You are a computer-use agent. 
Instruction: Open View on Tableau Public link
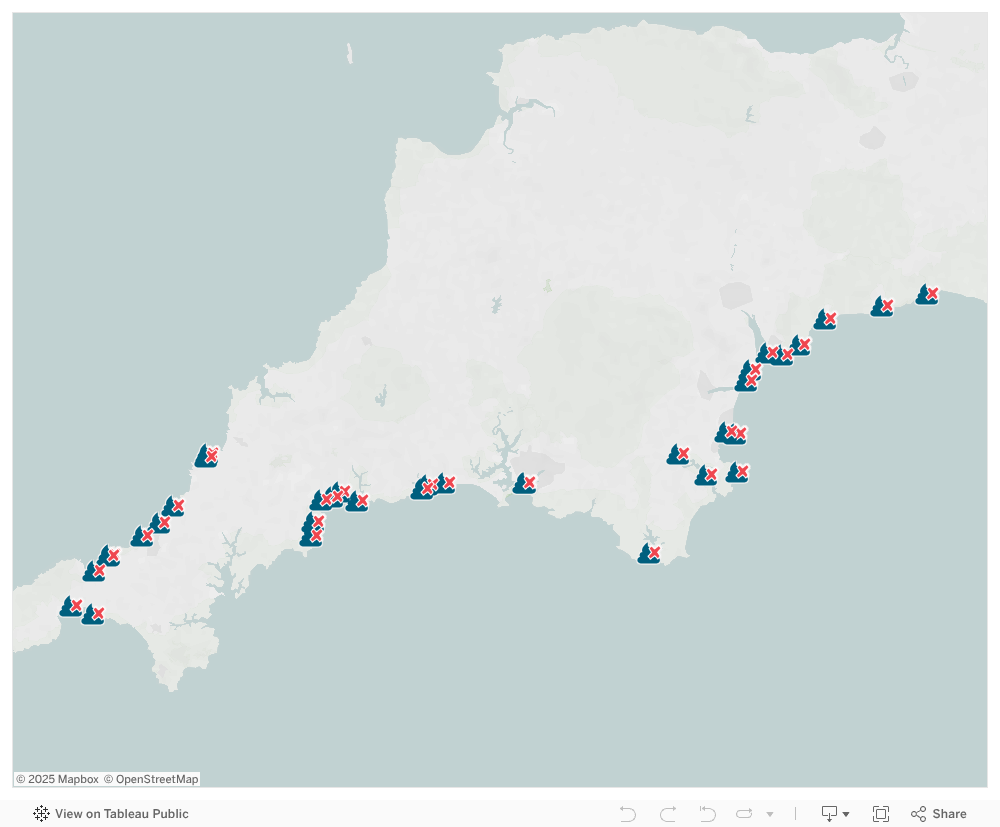point(121,814)
